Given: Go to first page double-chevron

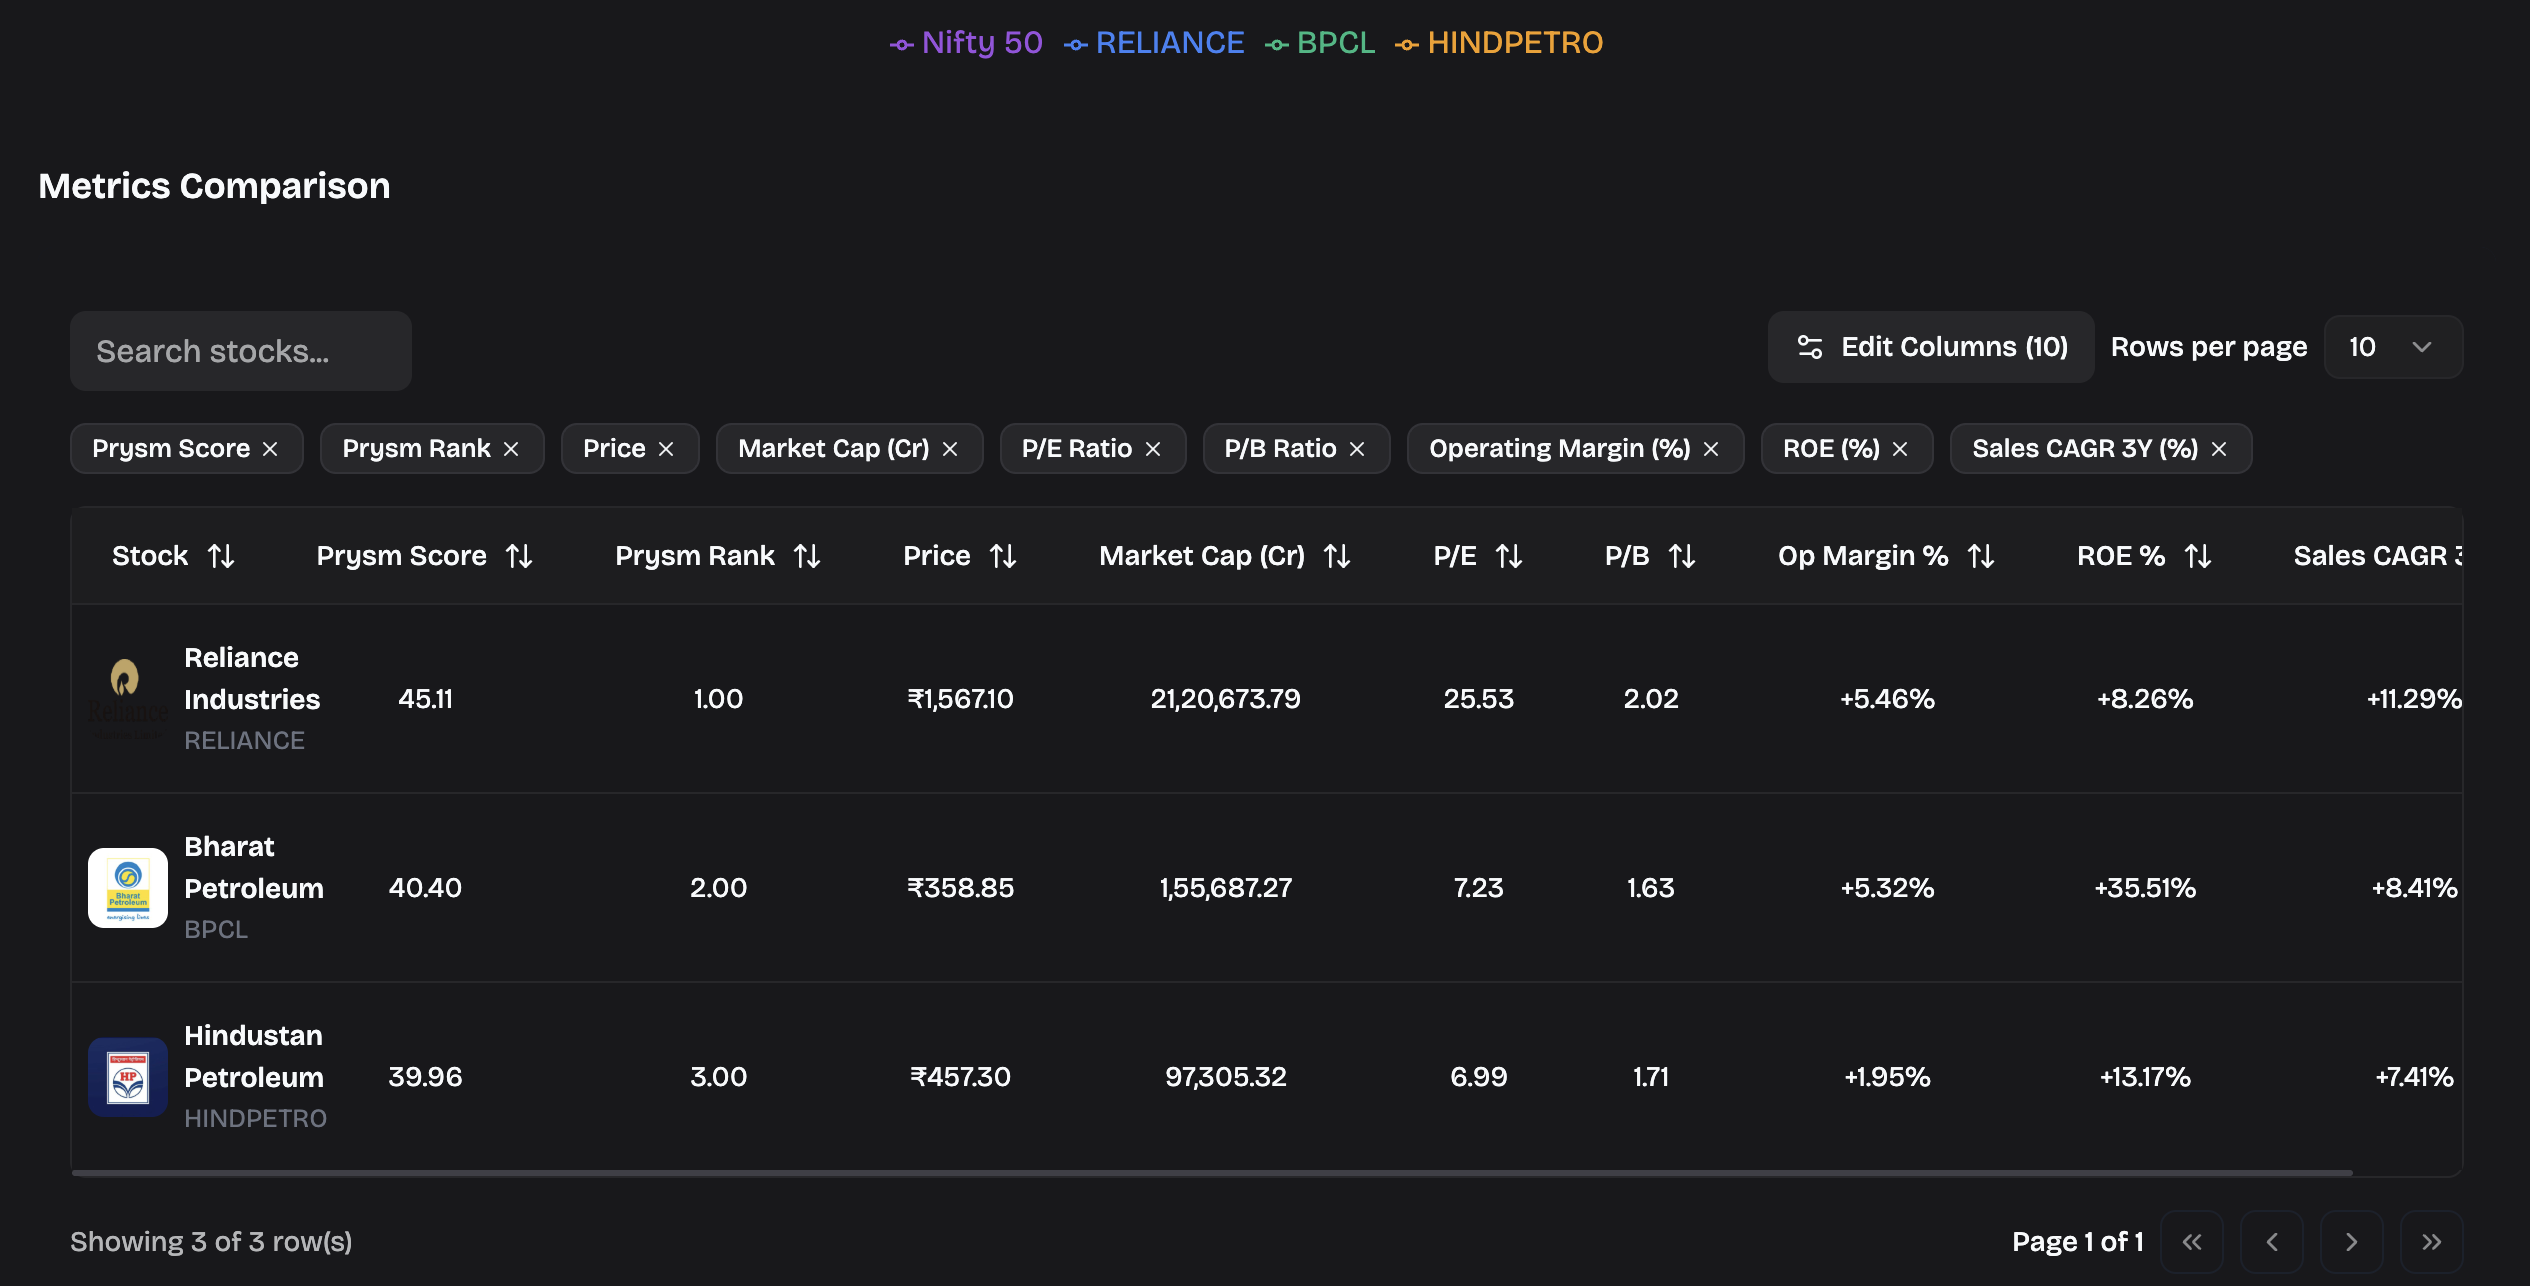Looking at the screenshot, I should (2191, 1242).
